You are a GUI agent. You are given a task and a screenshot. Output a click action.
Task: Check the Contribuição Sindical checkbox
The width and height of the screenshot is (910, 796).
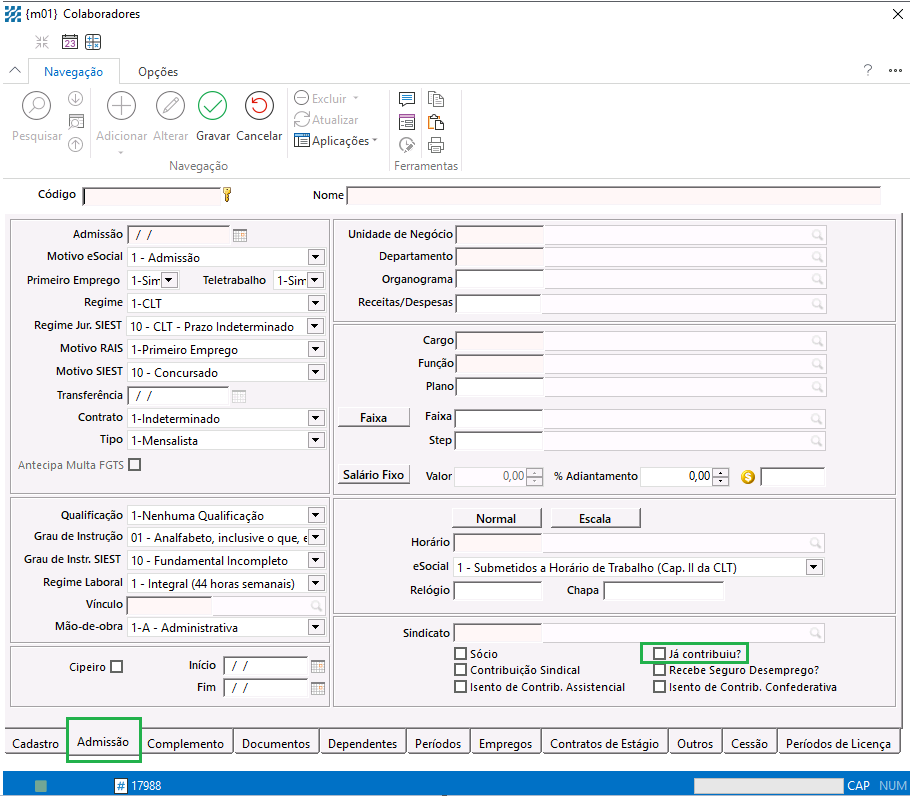(460, 670)
